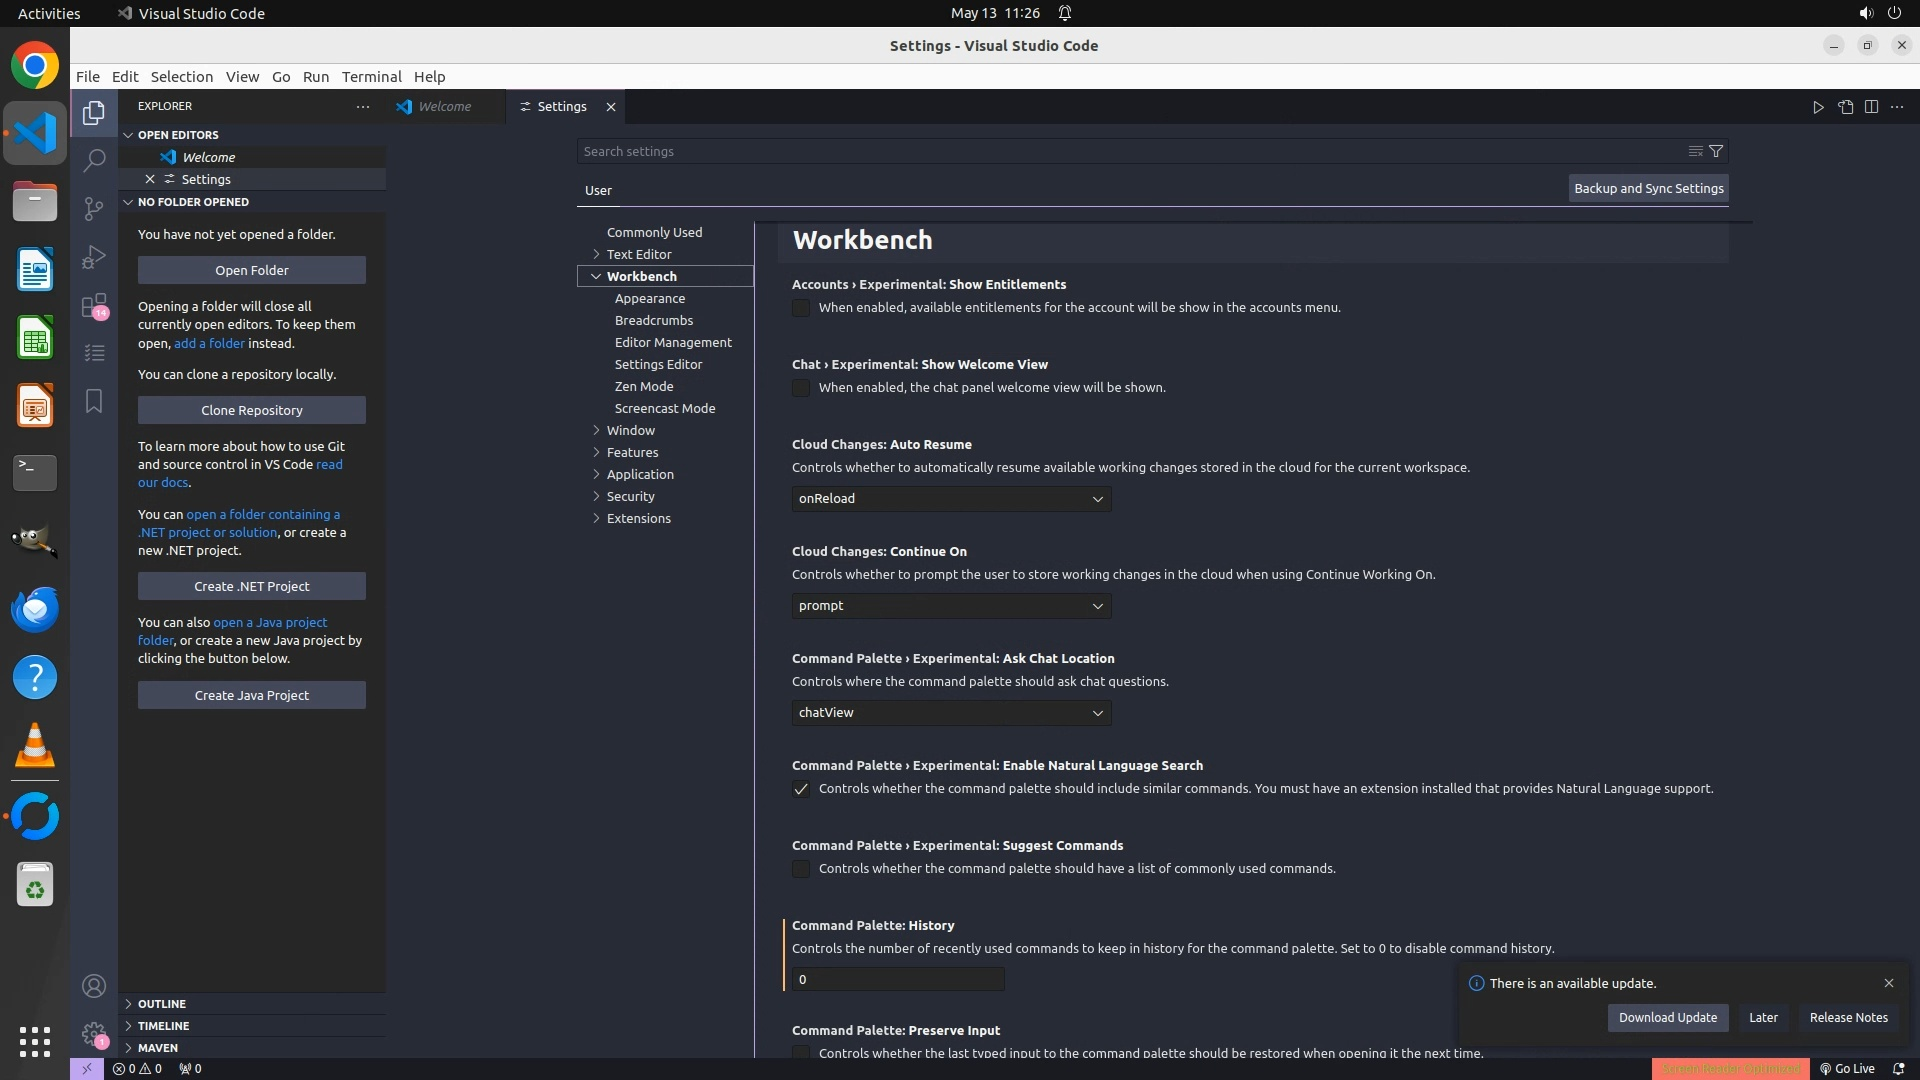Click the split editor right icon
This screenshot has height=1080, width=1920.
pos(1871,107)
